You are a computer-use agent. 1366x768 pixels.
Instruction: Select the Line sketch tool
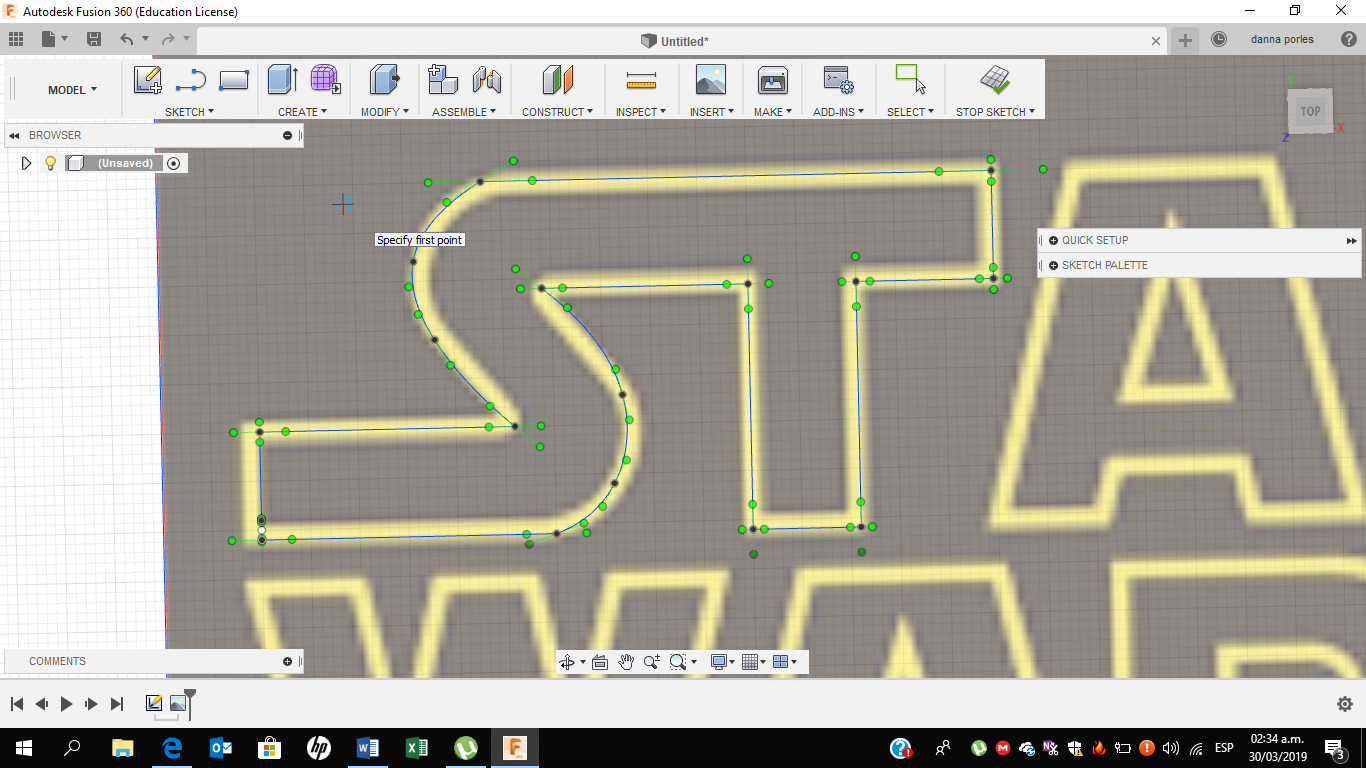(190, 80)
